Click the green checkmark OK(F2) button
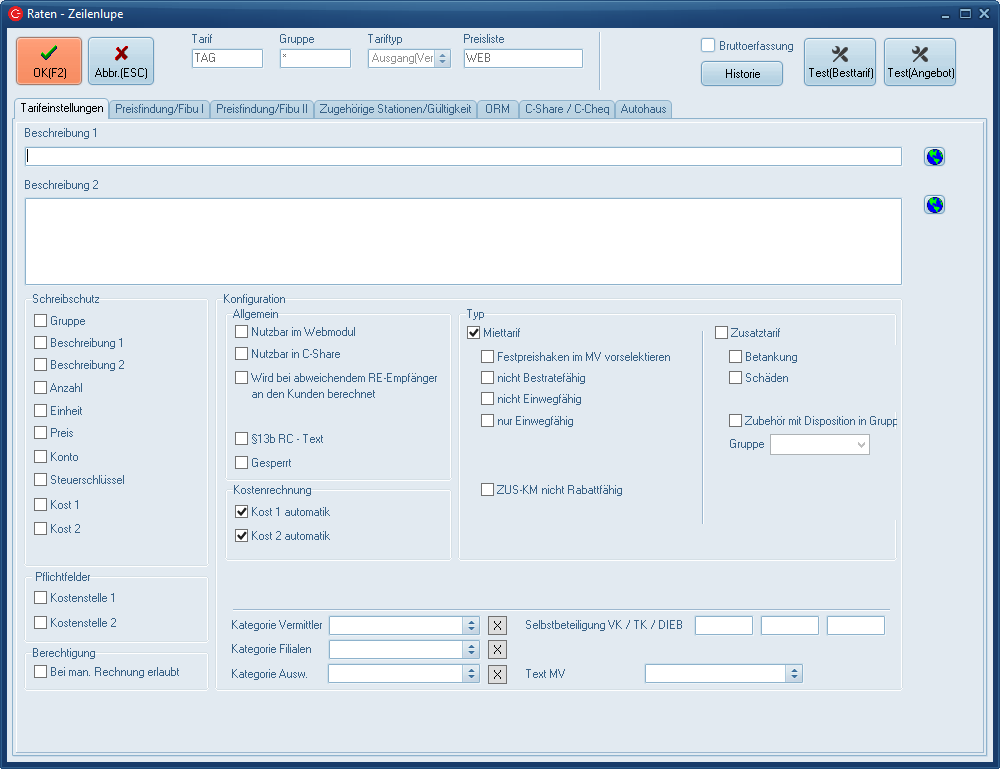1000x770 pixels. click(49, 61)
